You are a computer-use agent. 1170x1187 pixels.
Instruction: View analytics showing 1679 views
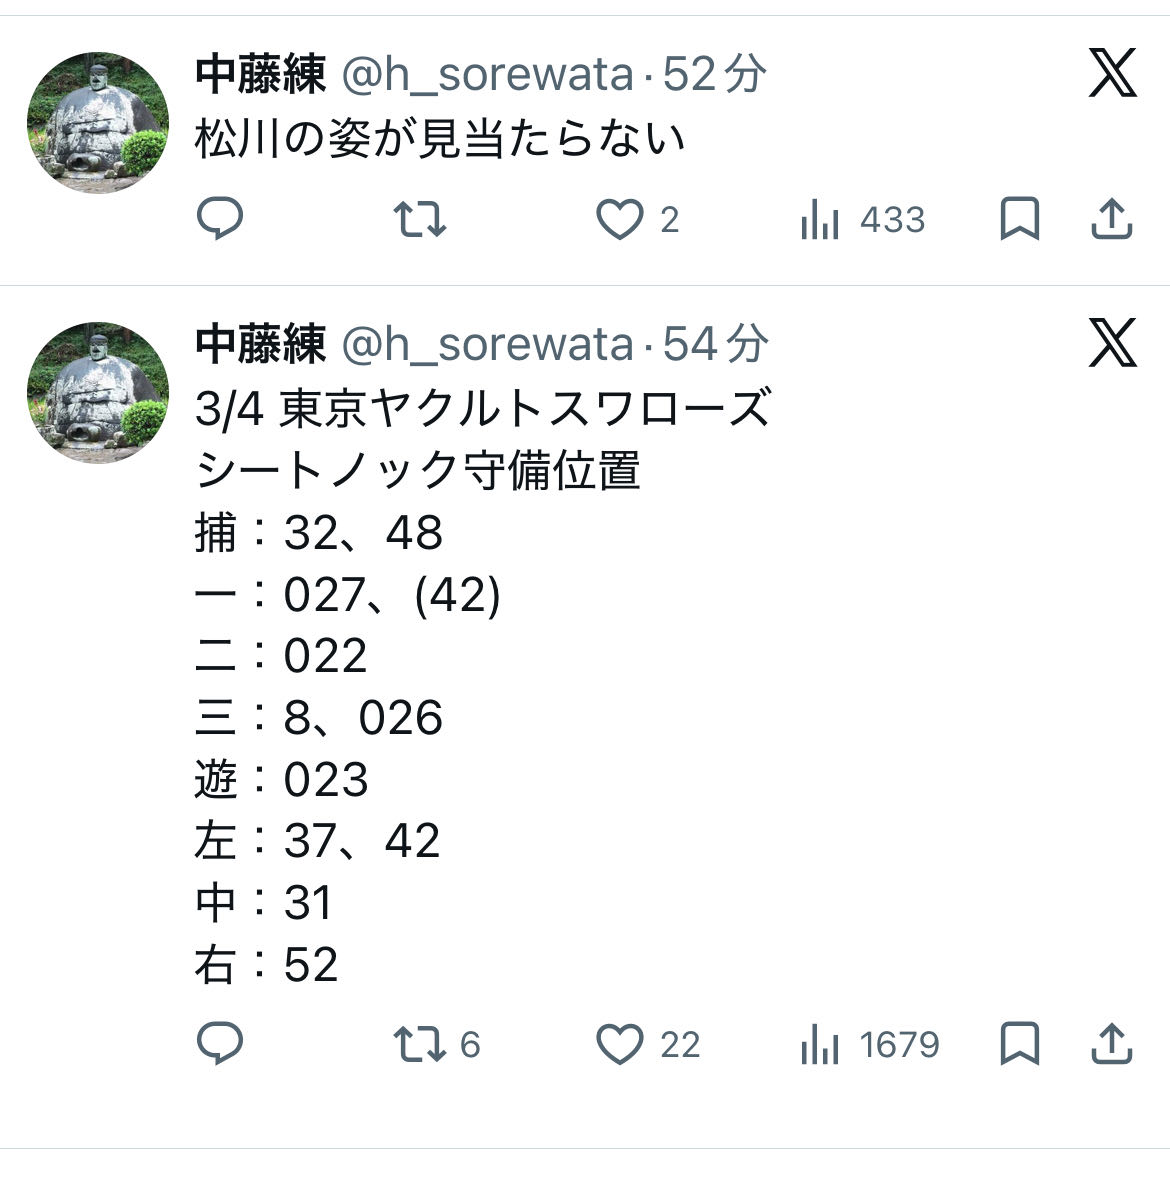click(x=869, y=1044)
